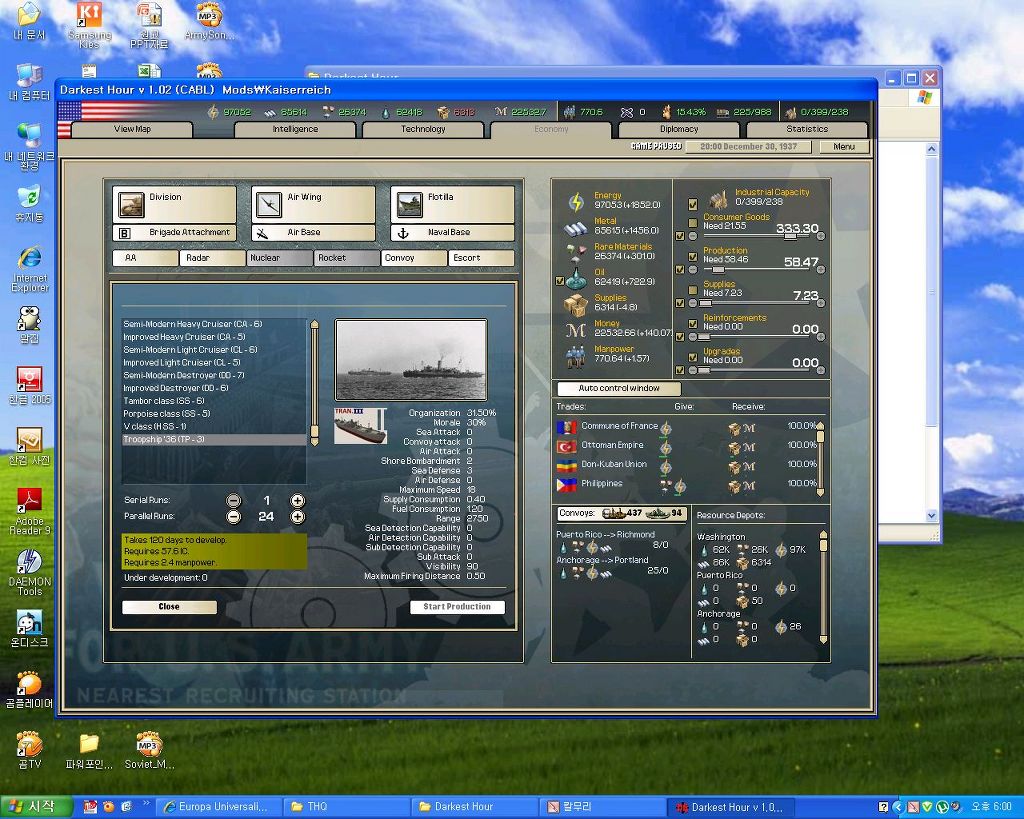Image resolution: width=1024 pixels, height=819 pixels.
Task: Toggle lock checkbox left of Consumer Goods slider minus
Action: (680, 236)
